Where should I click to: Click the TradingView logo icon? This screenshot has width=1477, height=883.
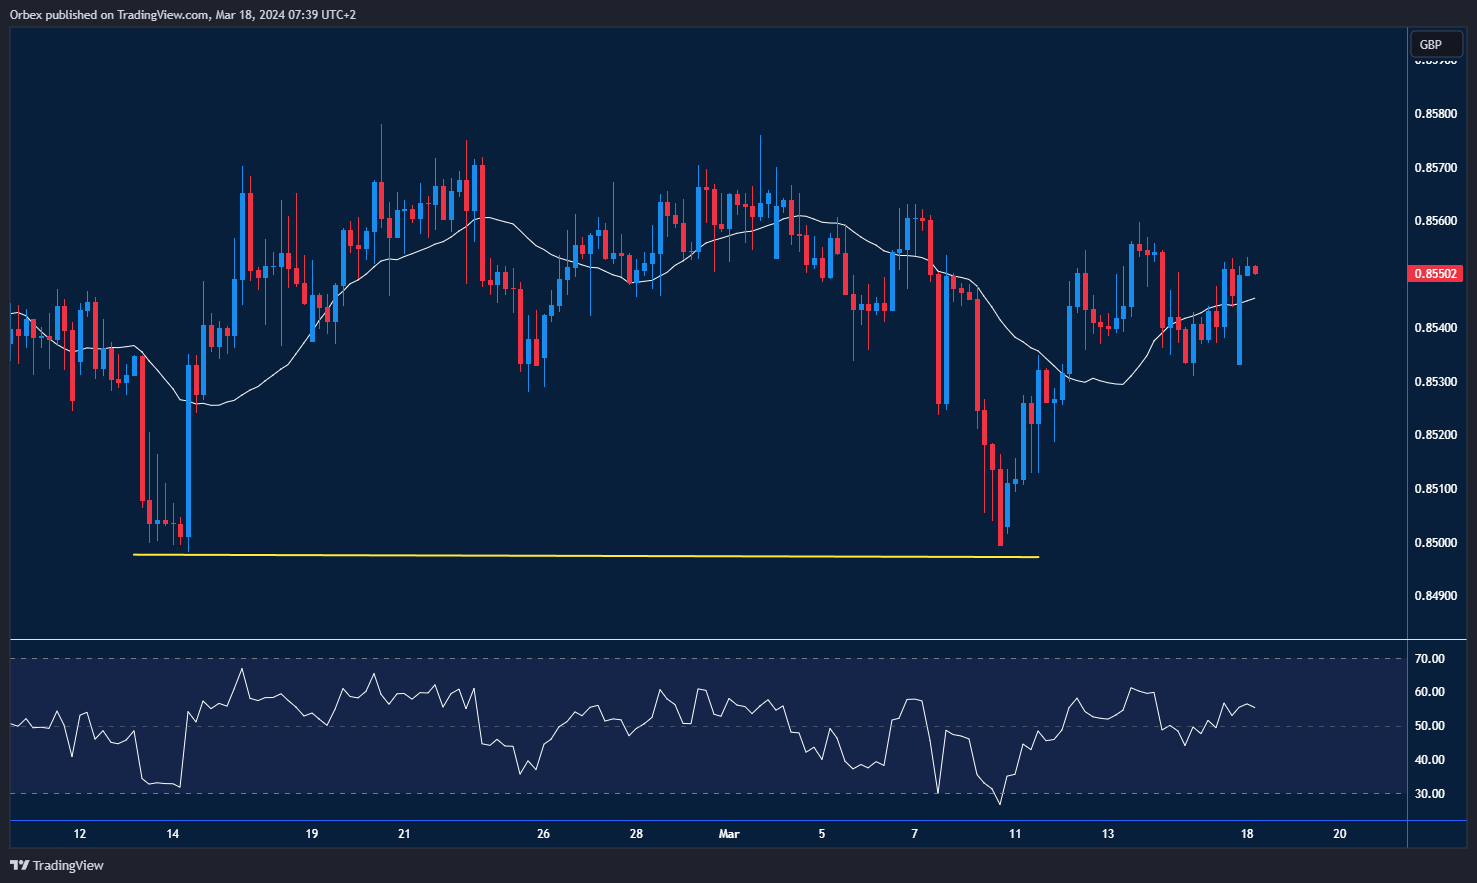(20, 865)
